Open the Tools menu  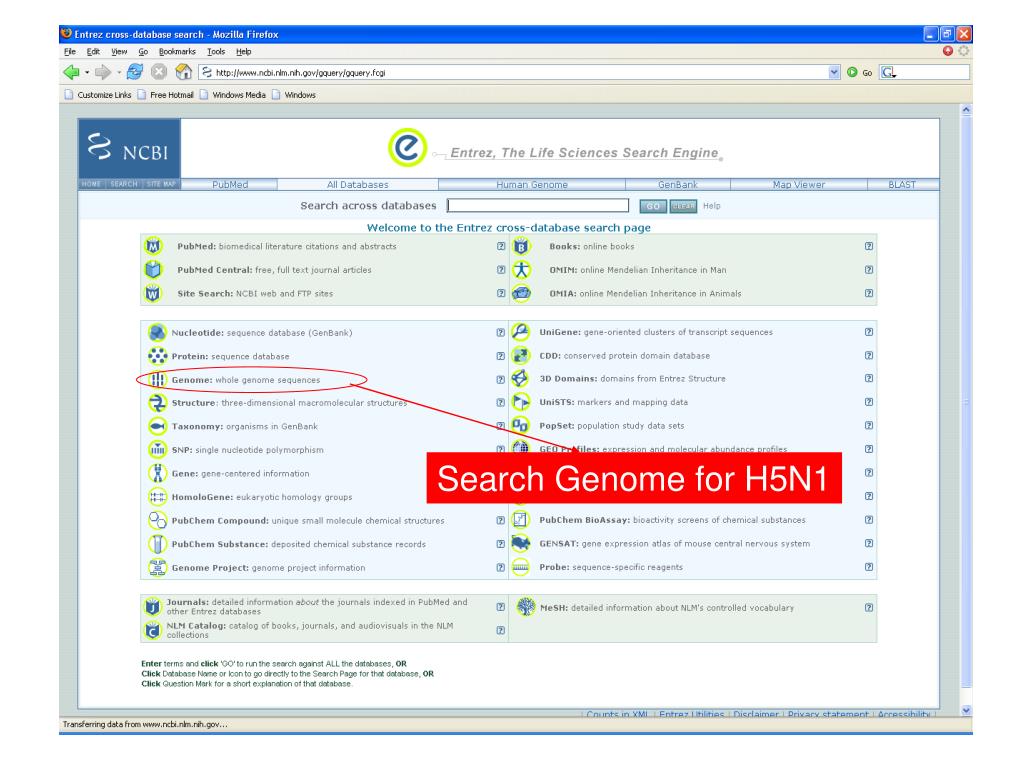click(x=216, y=52)
